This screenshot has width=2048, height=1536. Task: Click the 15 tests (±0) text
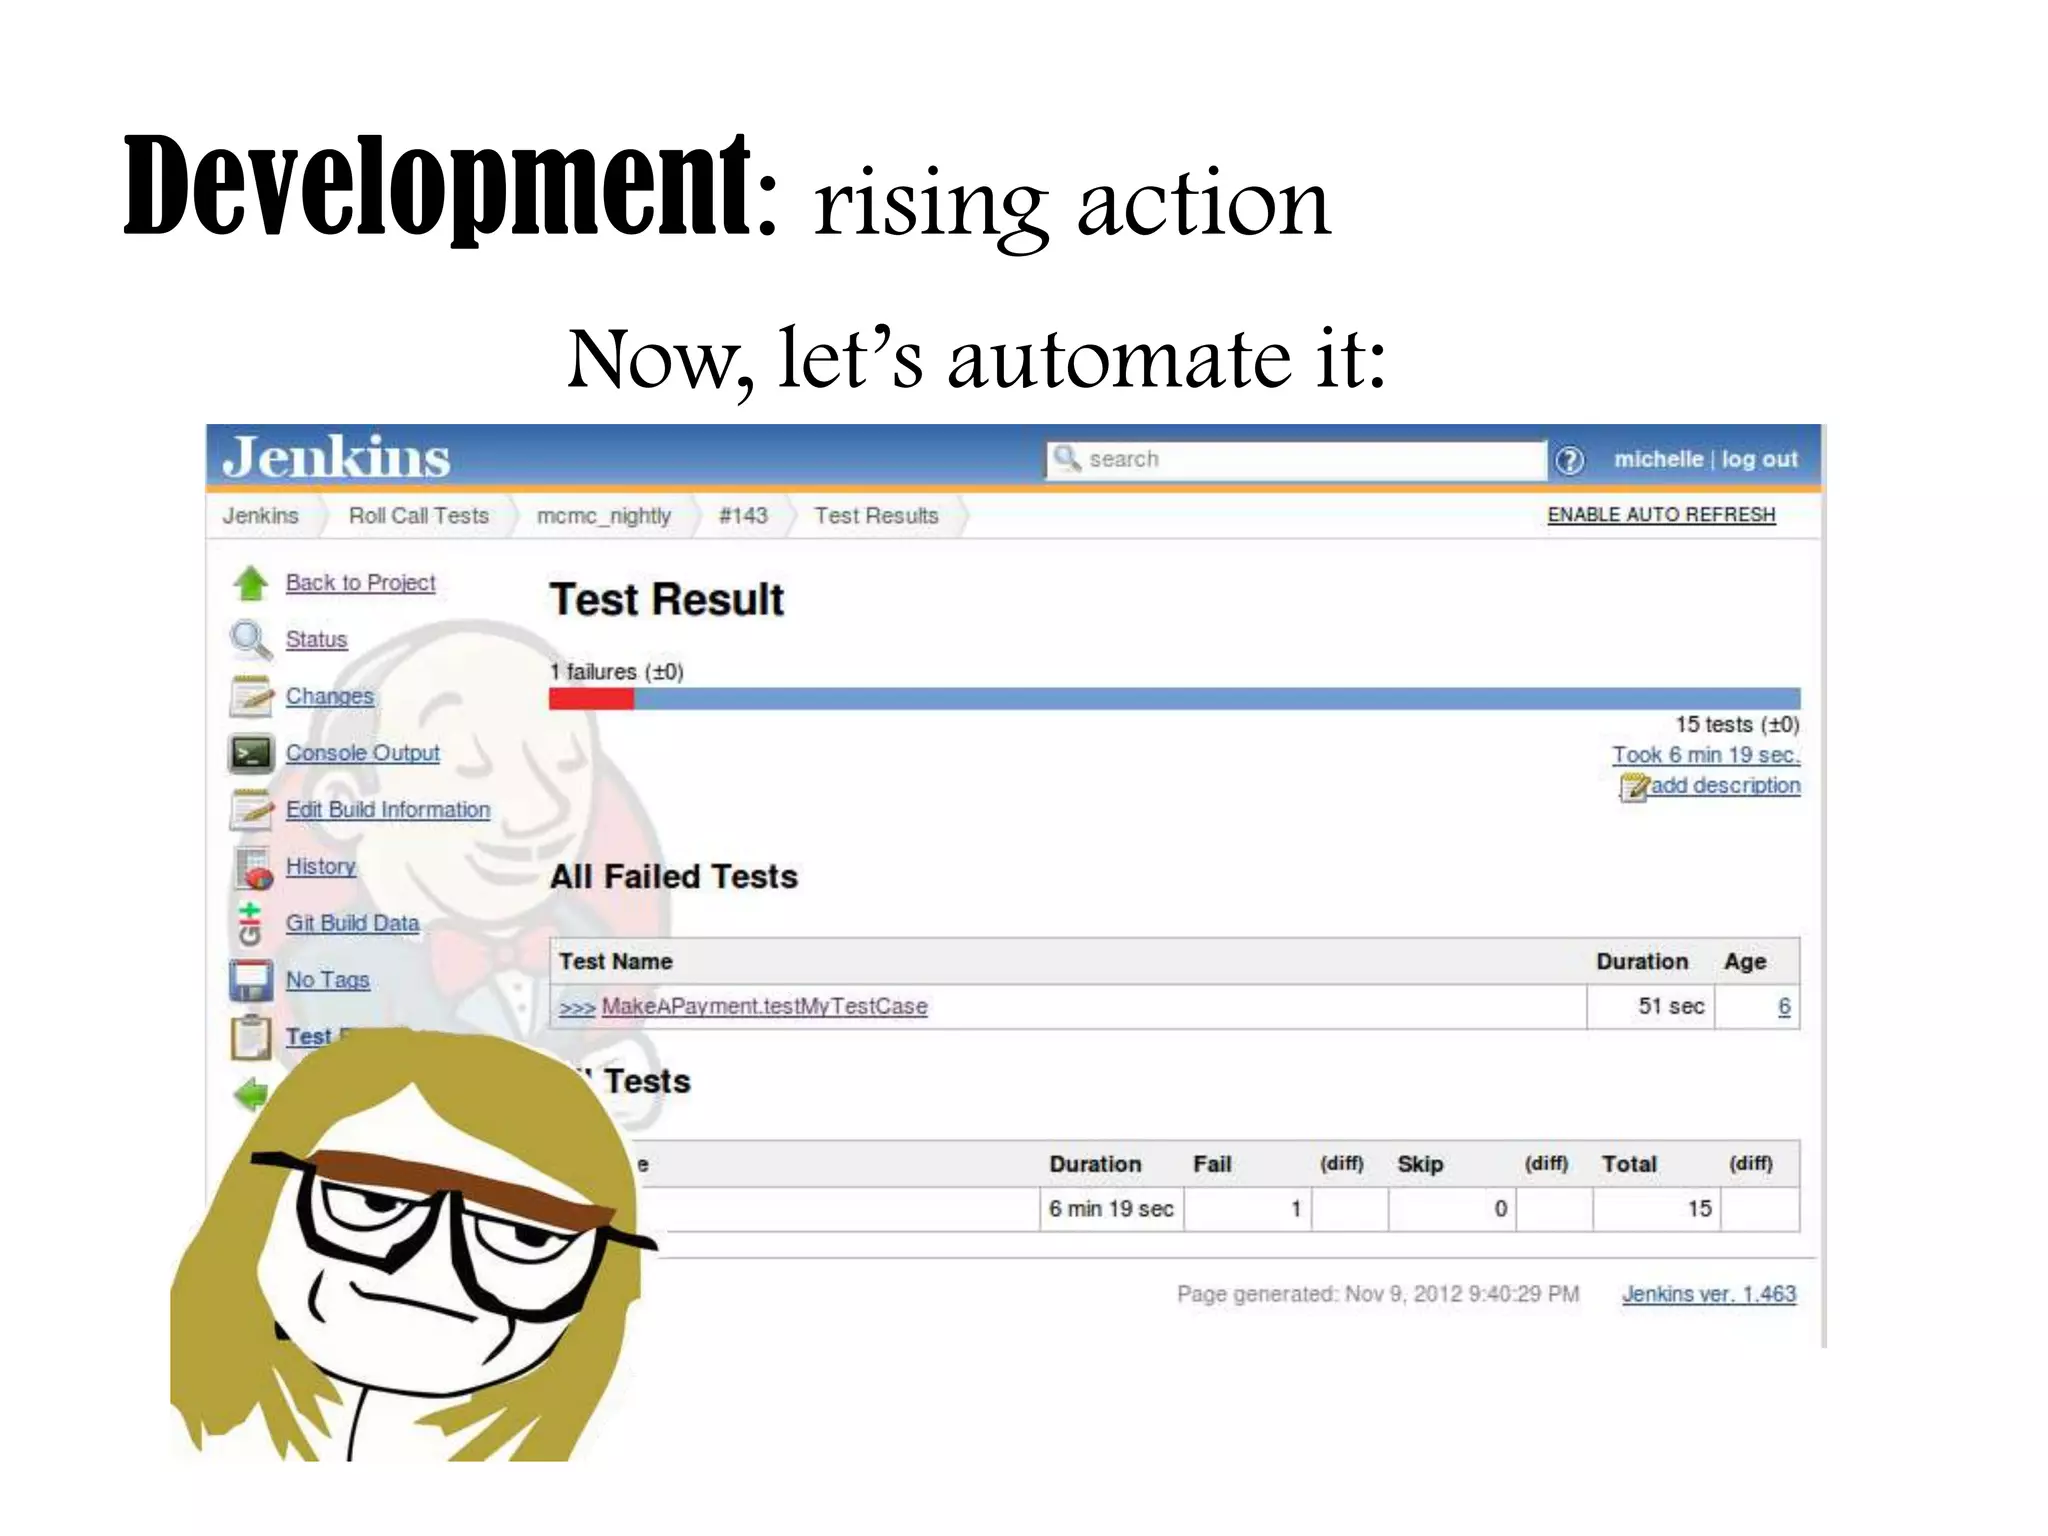(x=1738, y=725)
